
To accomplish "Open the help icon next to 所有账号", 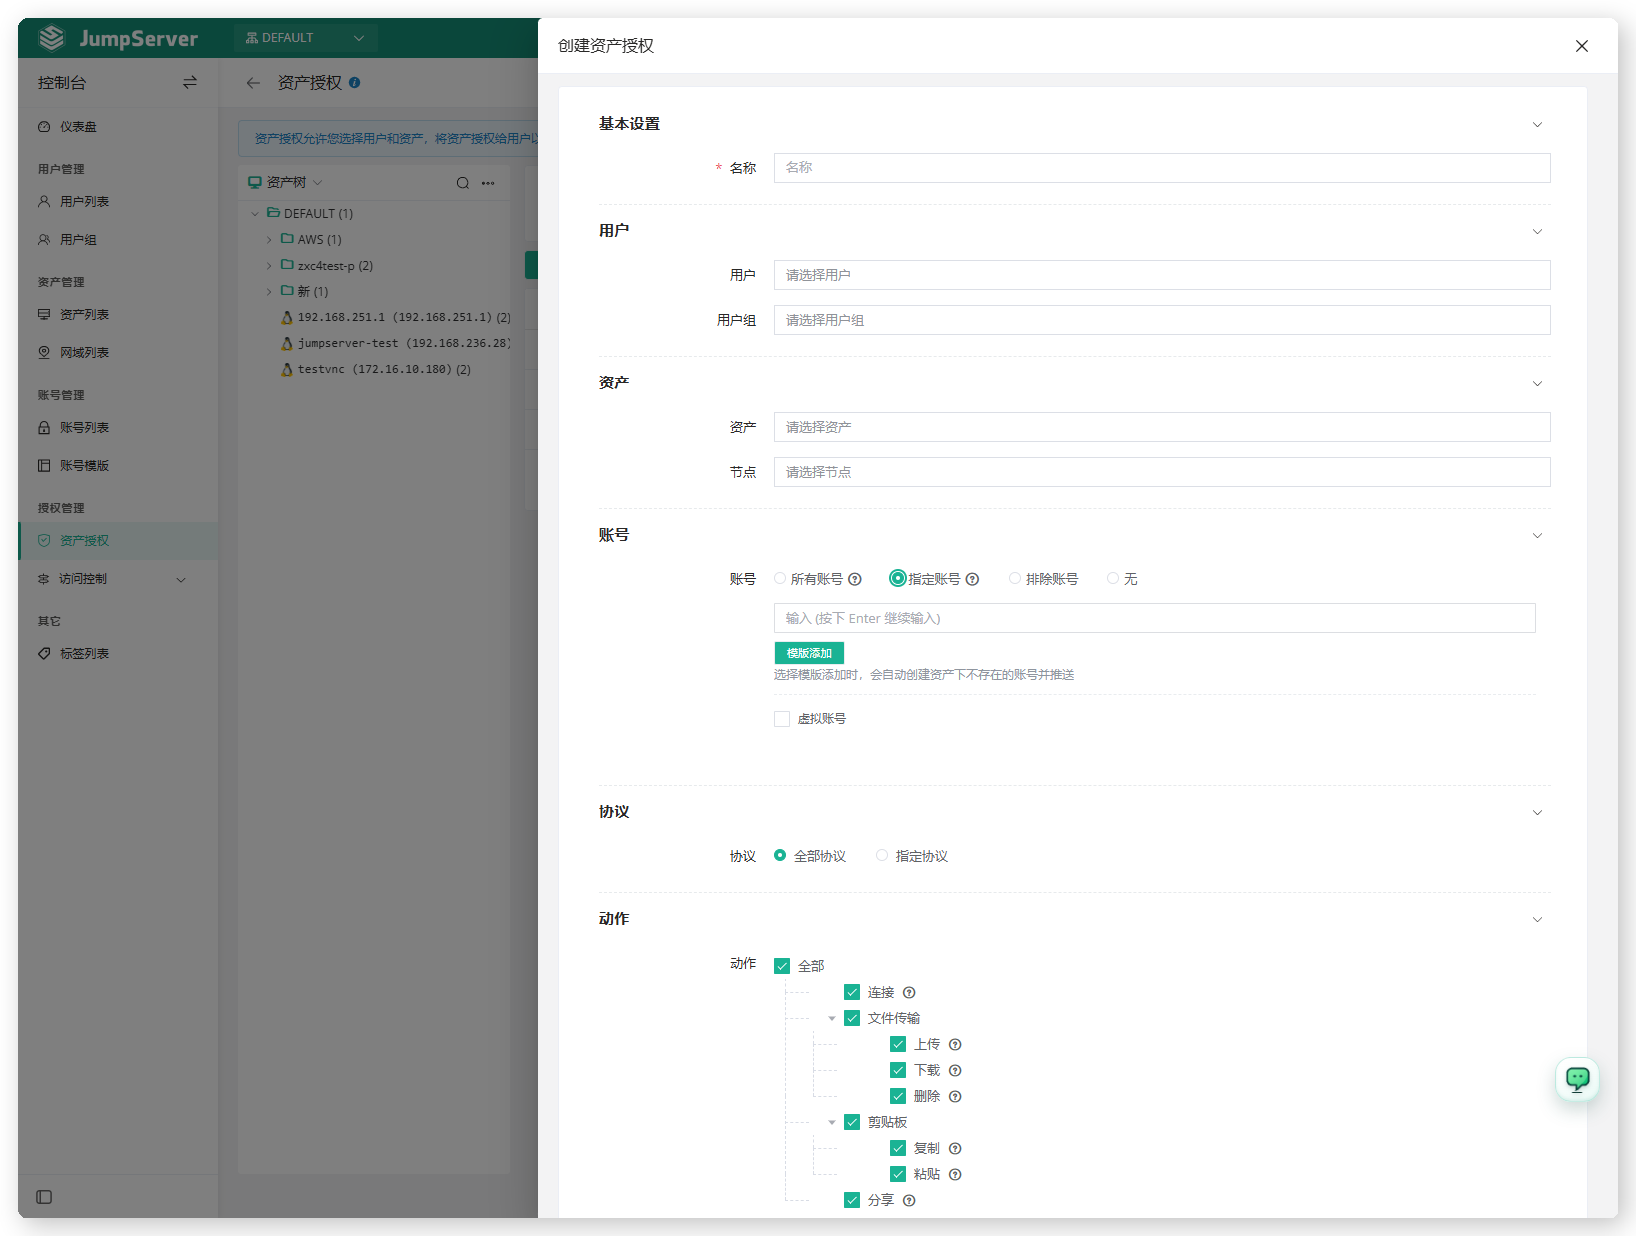I will pyautogui.click(x=855, y=579).
